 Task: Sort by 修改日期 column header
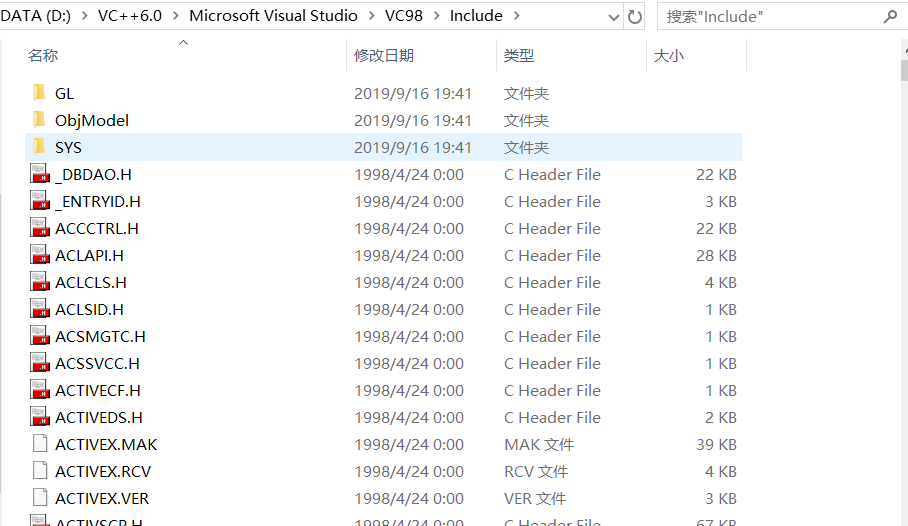click(x=384, y=56)
